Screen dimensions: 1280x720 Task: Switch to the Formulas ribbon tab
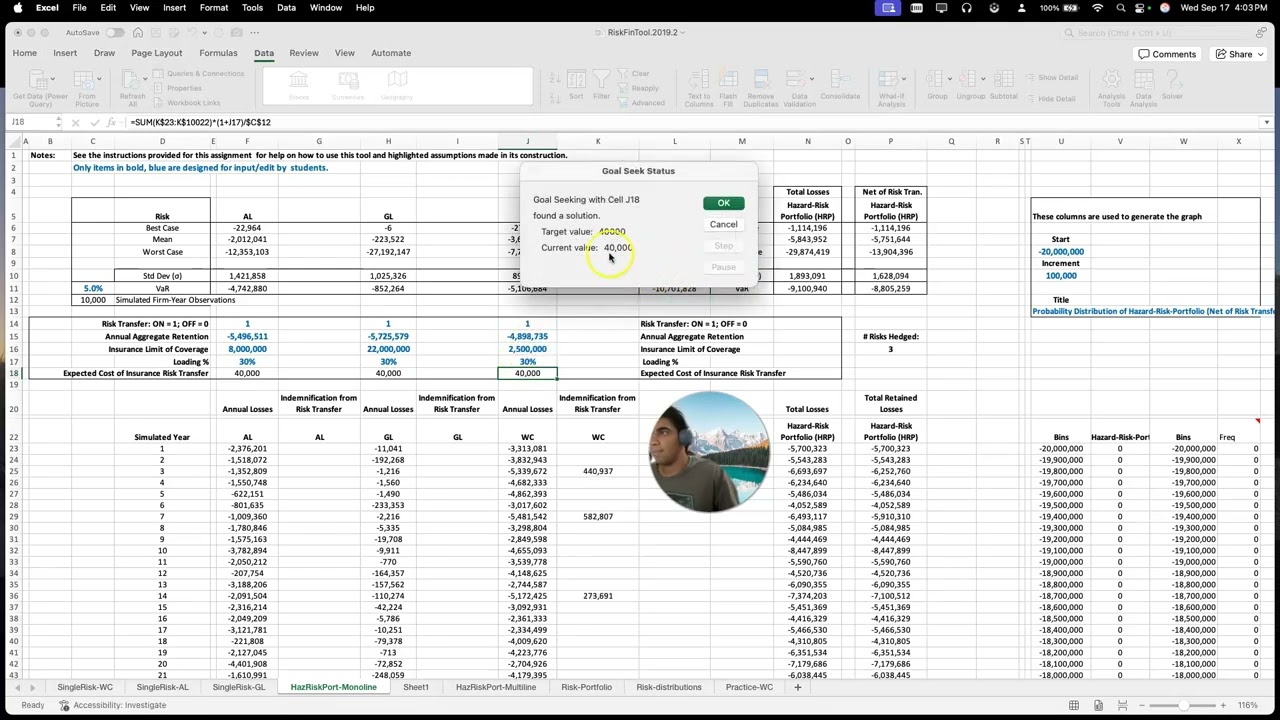pyautogui.click(x=218, y=53)
